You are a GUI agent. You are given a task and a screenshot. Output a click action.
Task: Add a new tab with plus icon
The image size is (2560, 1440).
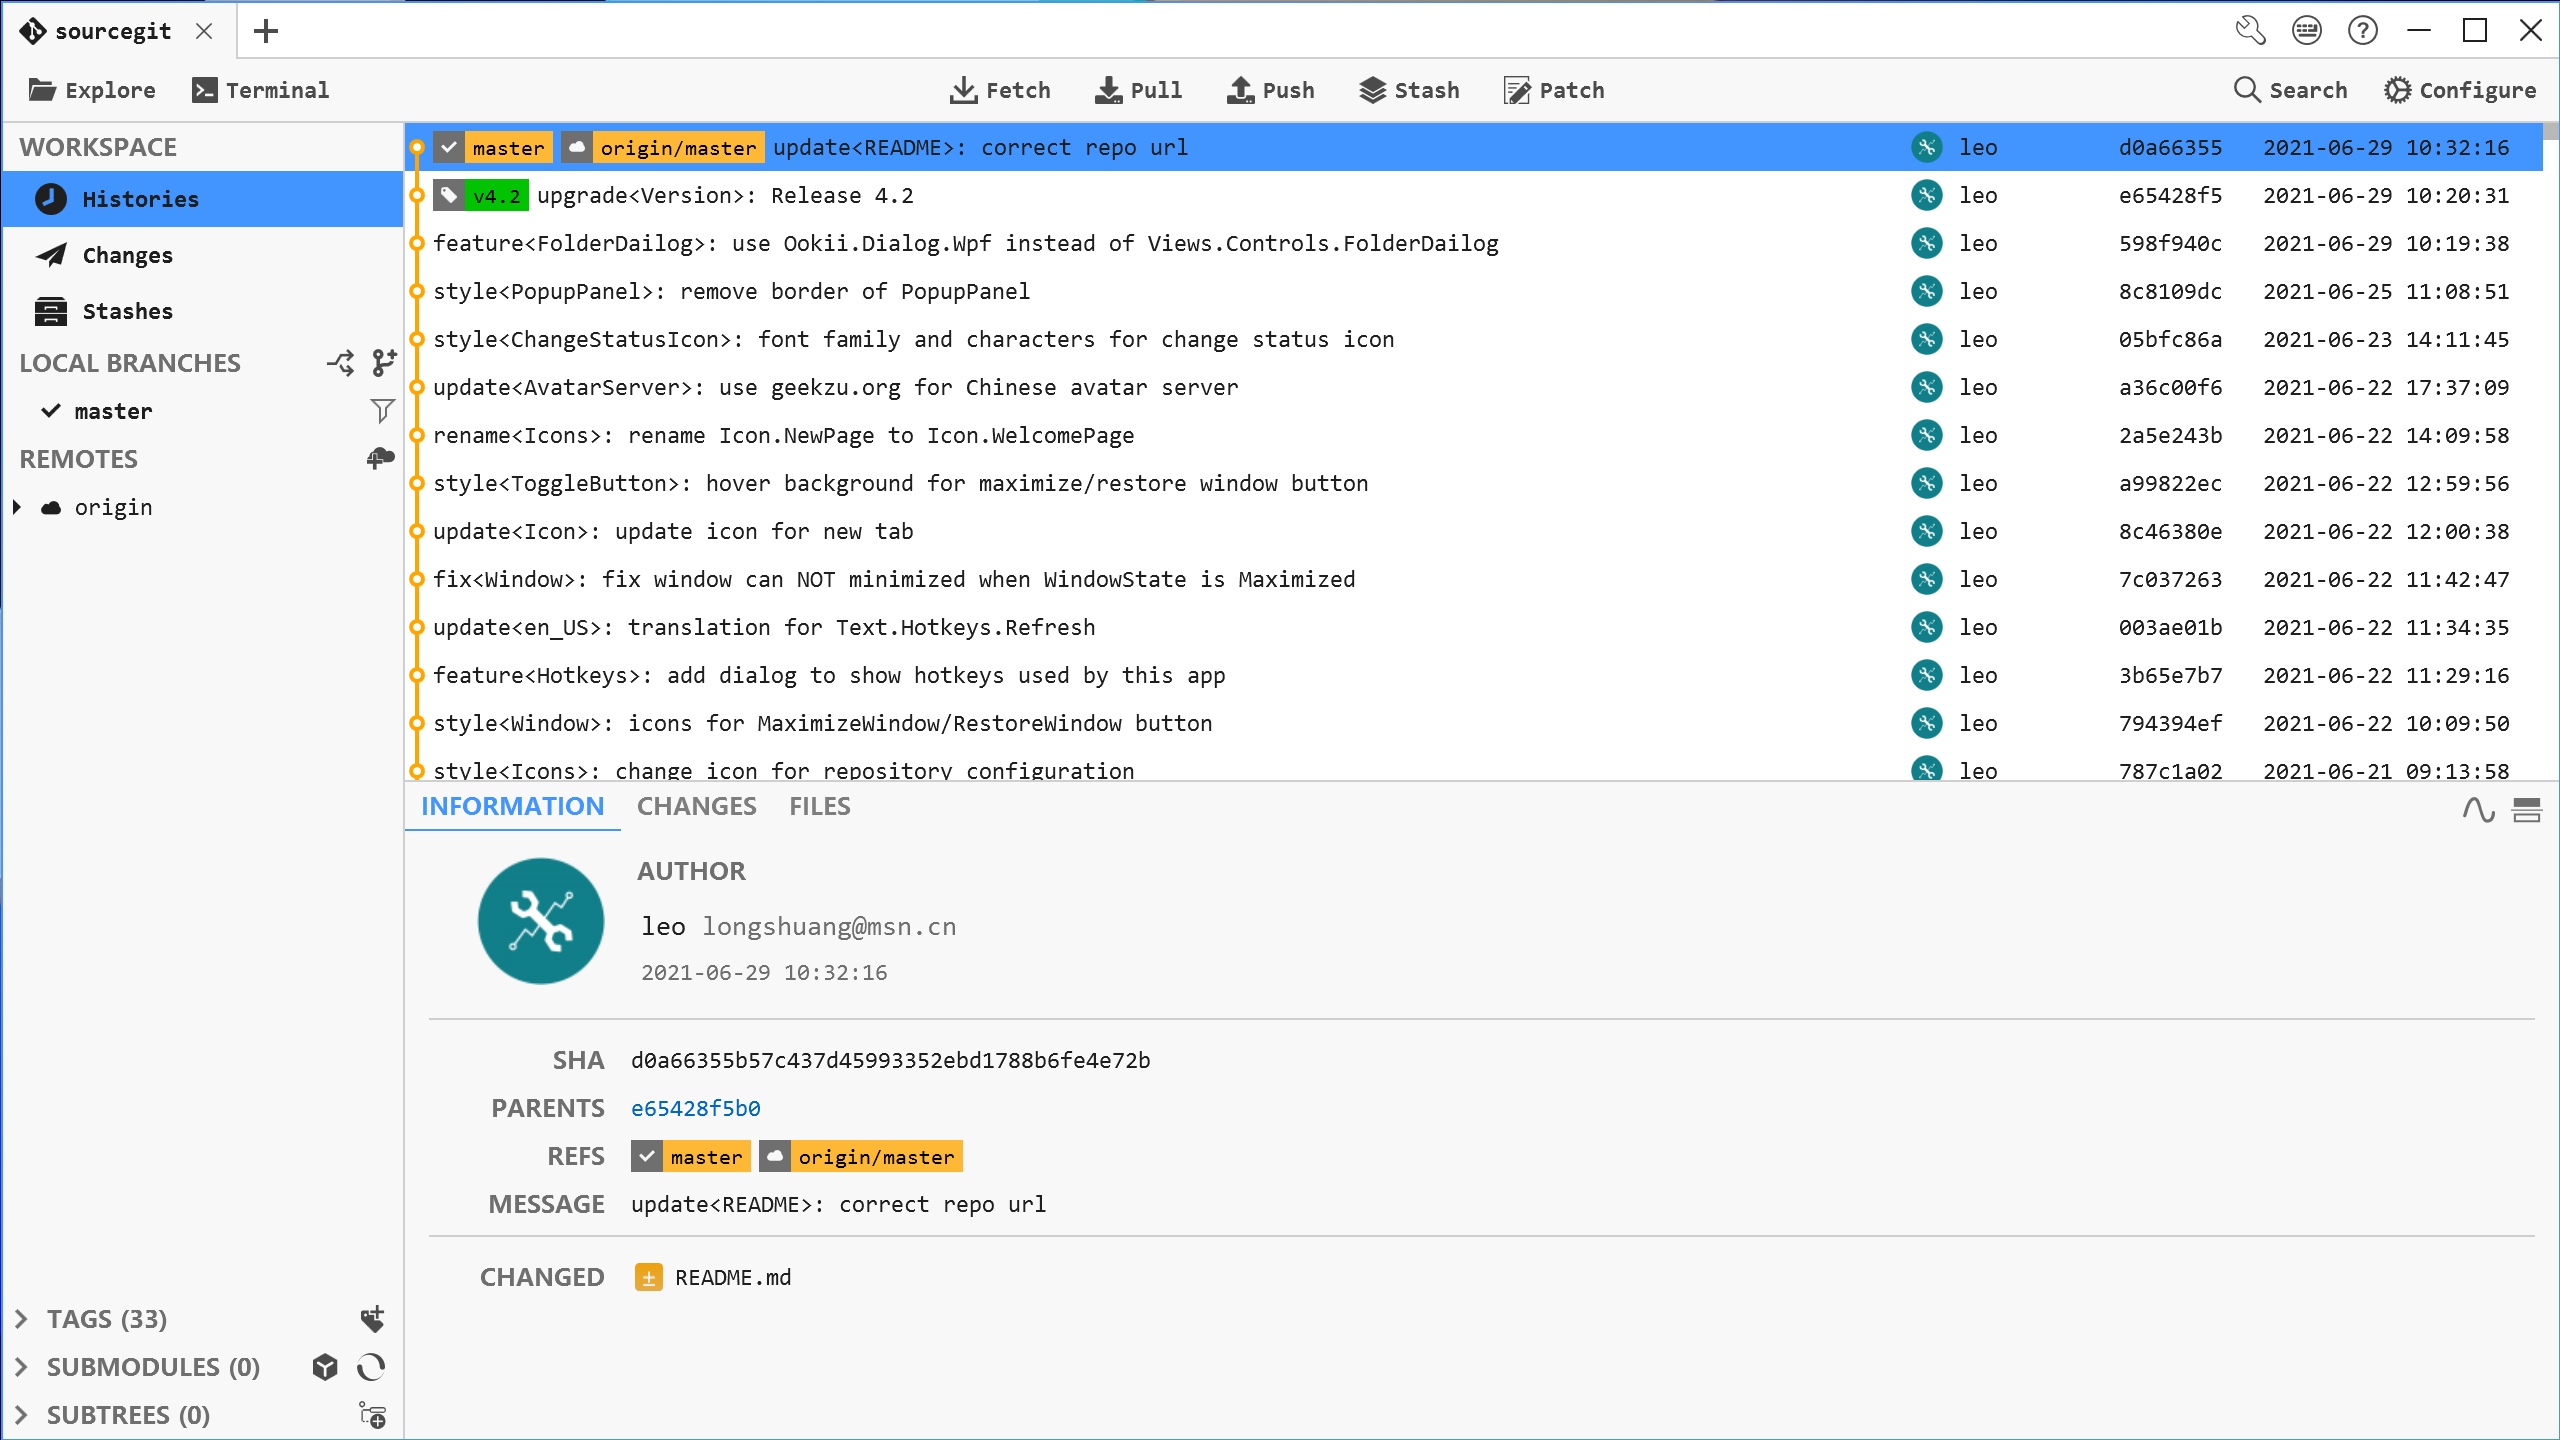(266, 31)
